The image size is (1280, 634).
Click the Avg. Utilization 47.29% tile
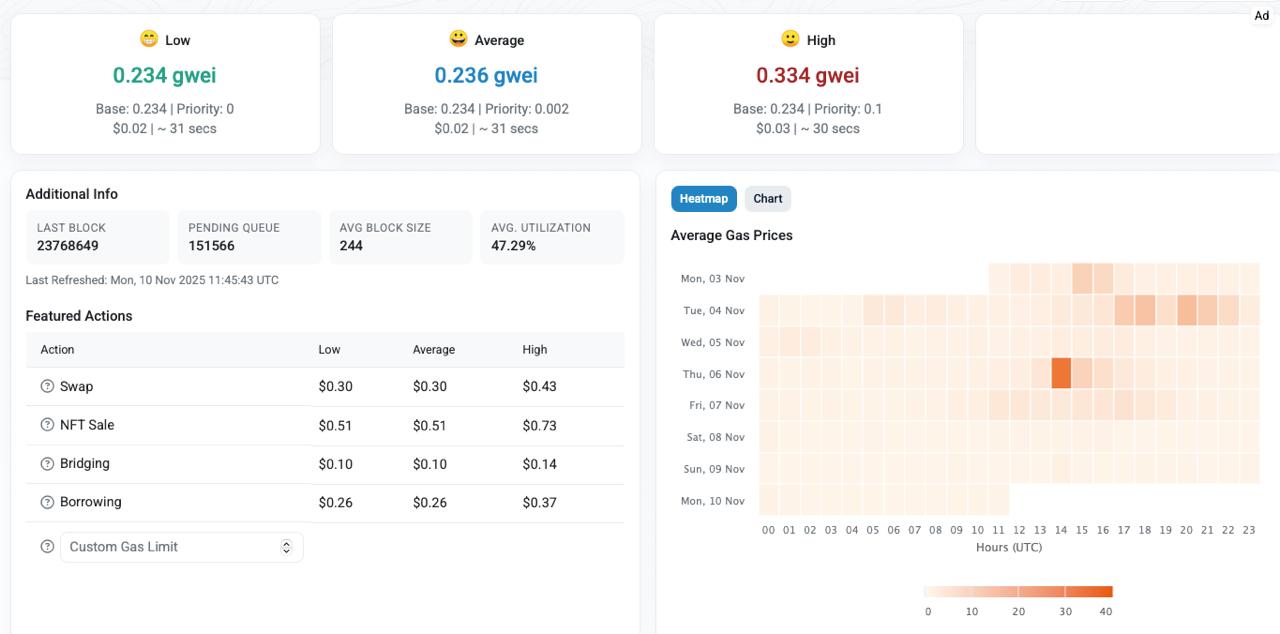click(551, 237)
